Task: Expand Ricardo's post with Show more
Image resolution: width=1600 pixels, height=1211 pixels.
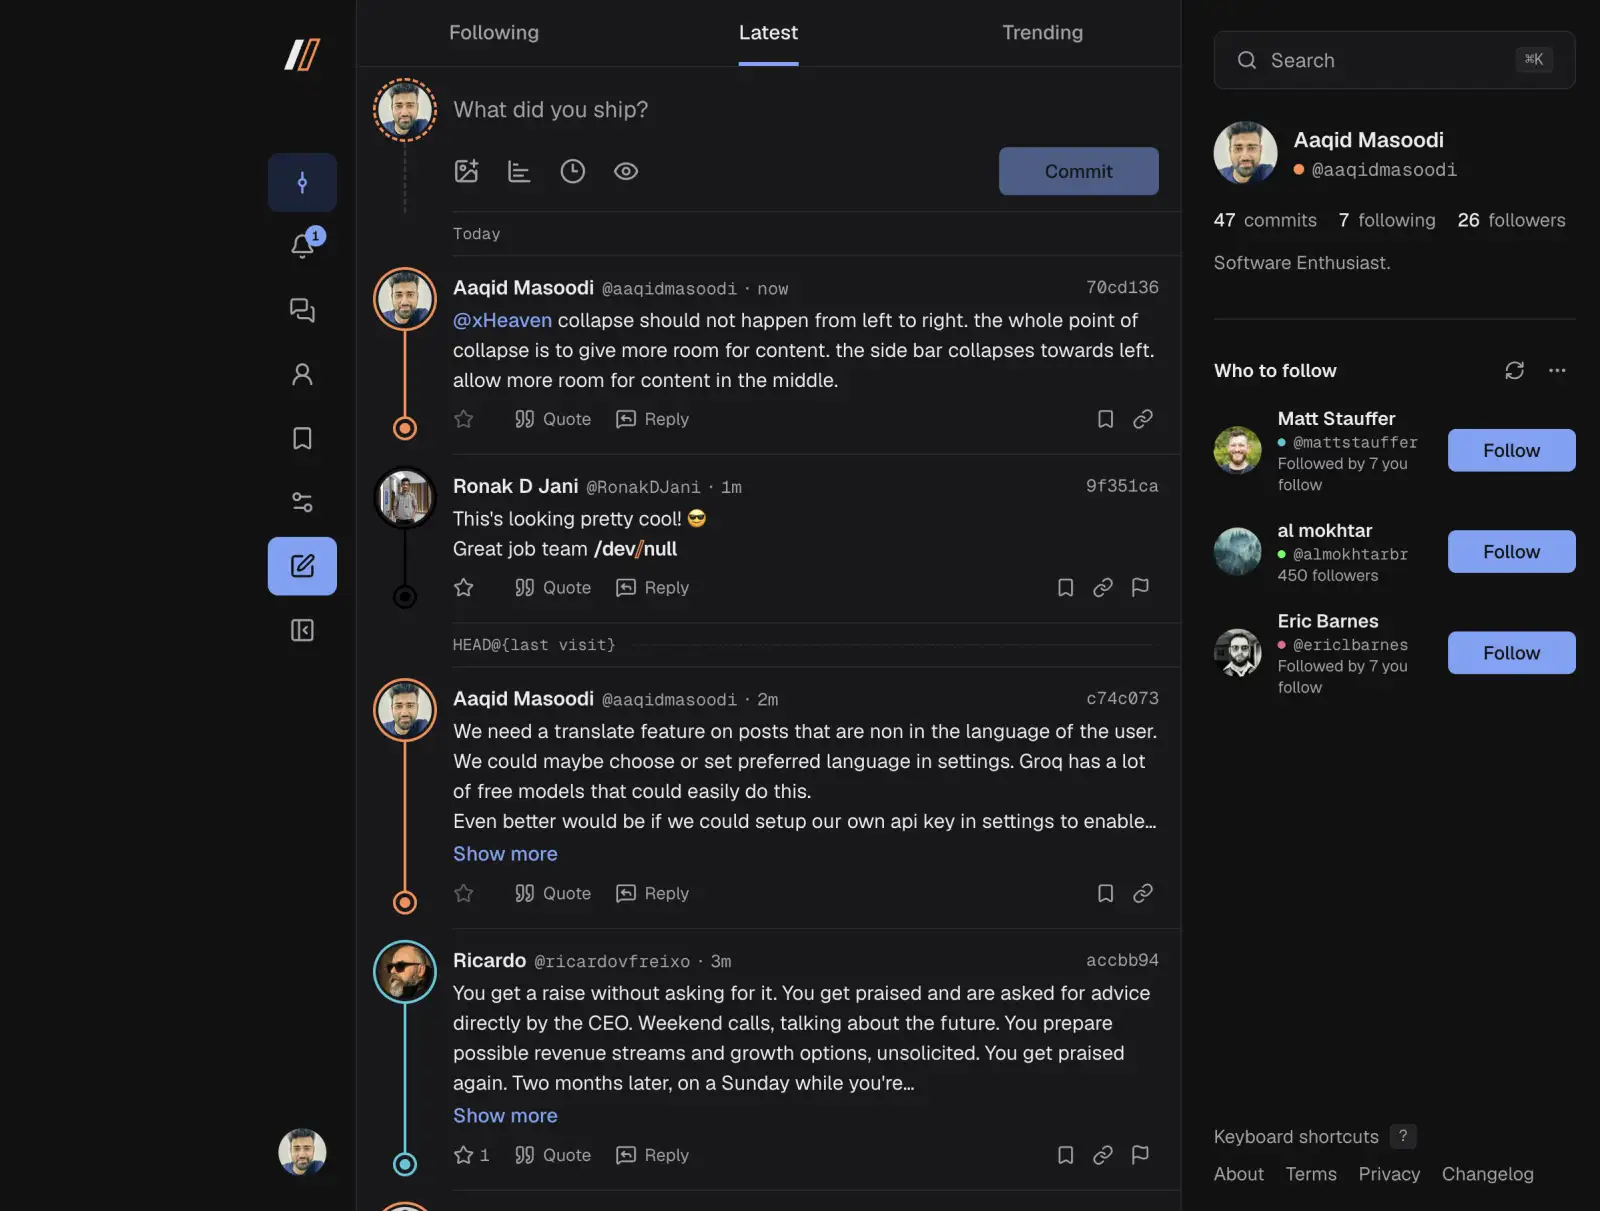Action: [x=505, y=1115]
